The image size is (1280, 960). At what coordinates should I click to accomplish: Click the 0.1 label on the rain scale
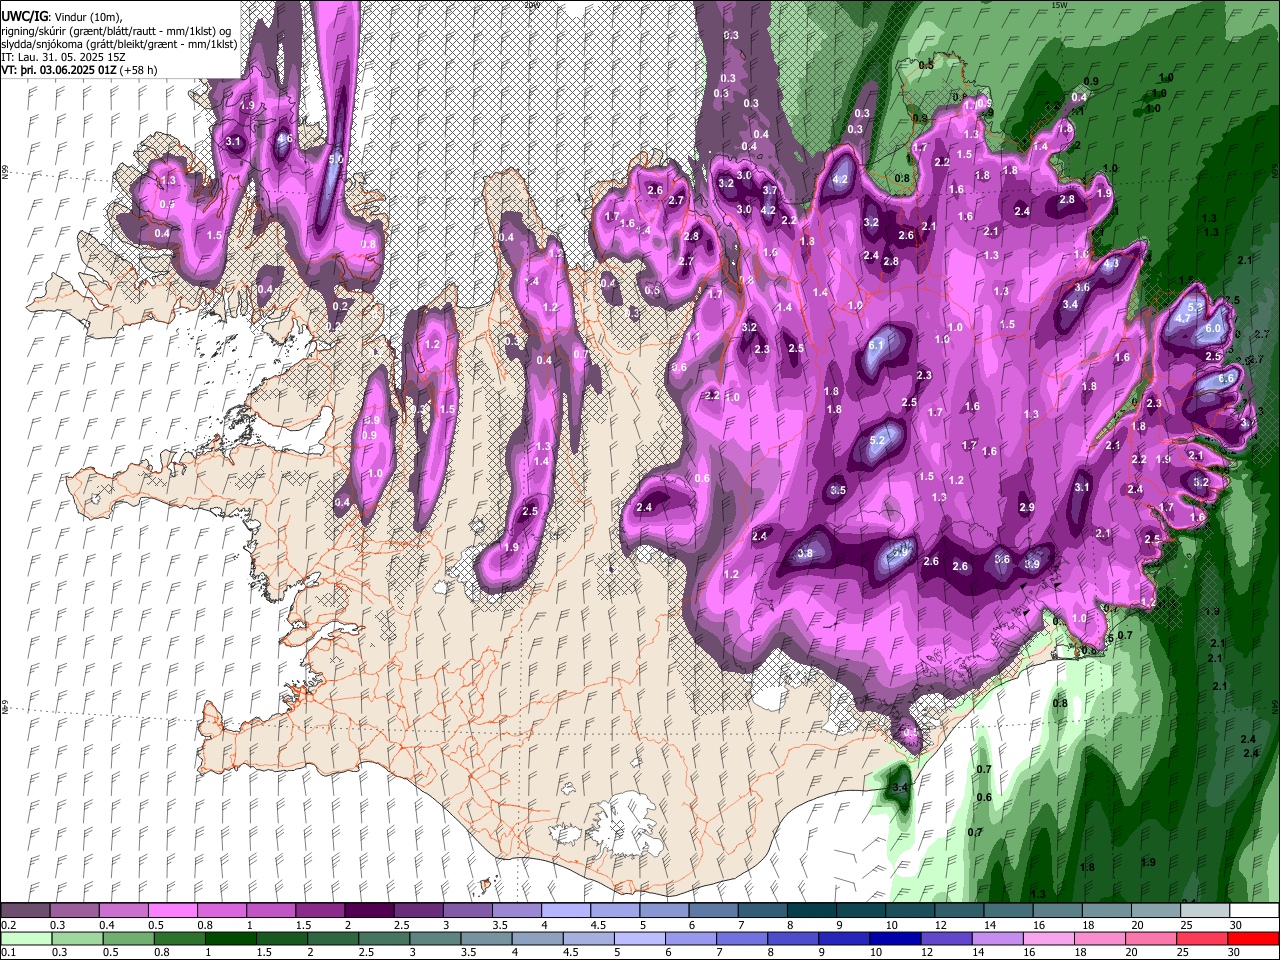coord(8,952)
